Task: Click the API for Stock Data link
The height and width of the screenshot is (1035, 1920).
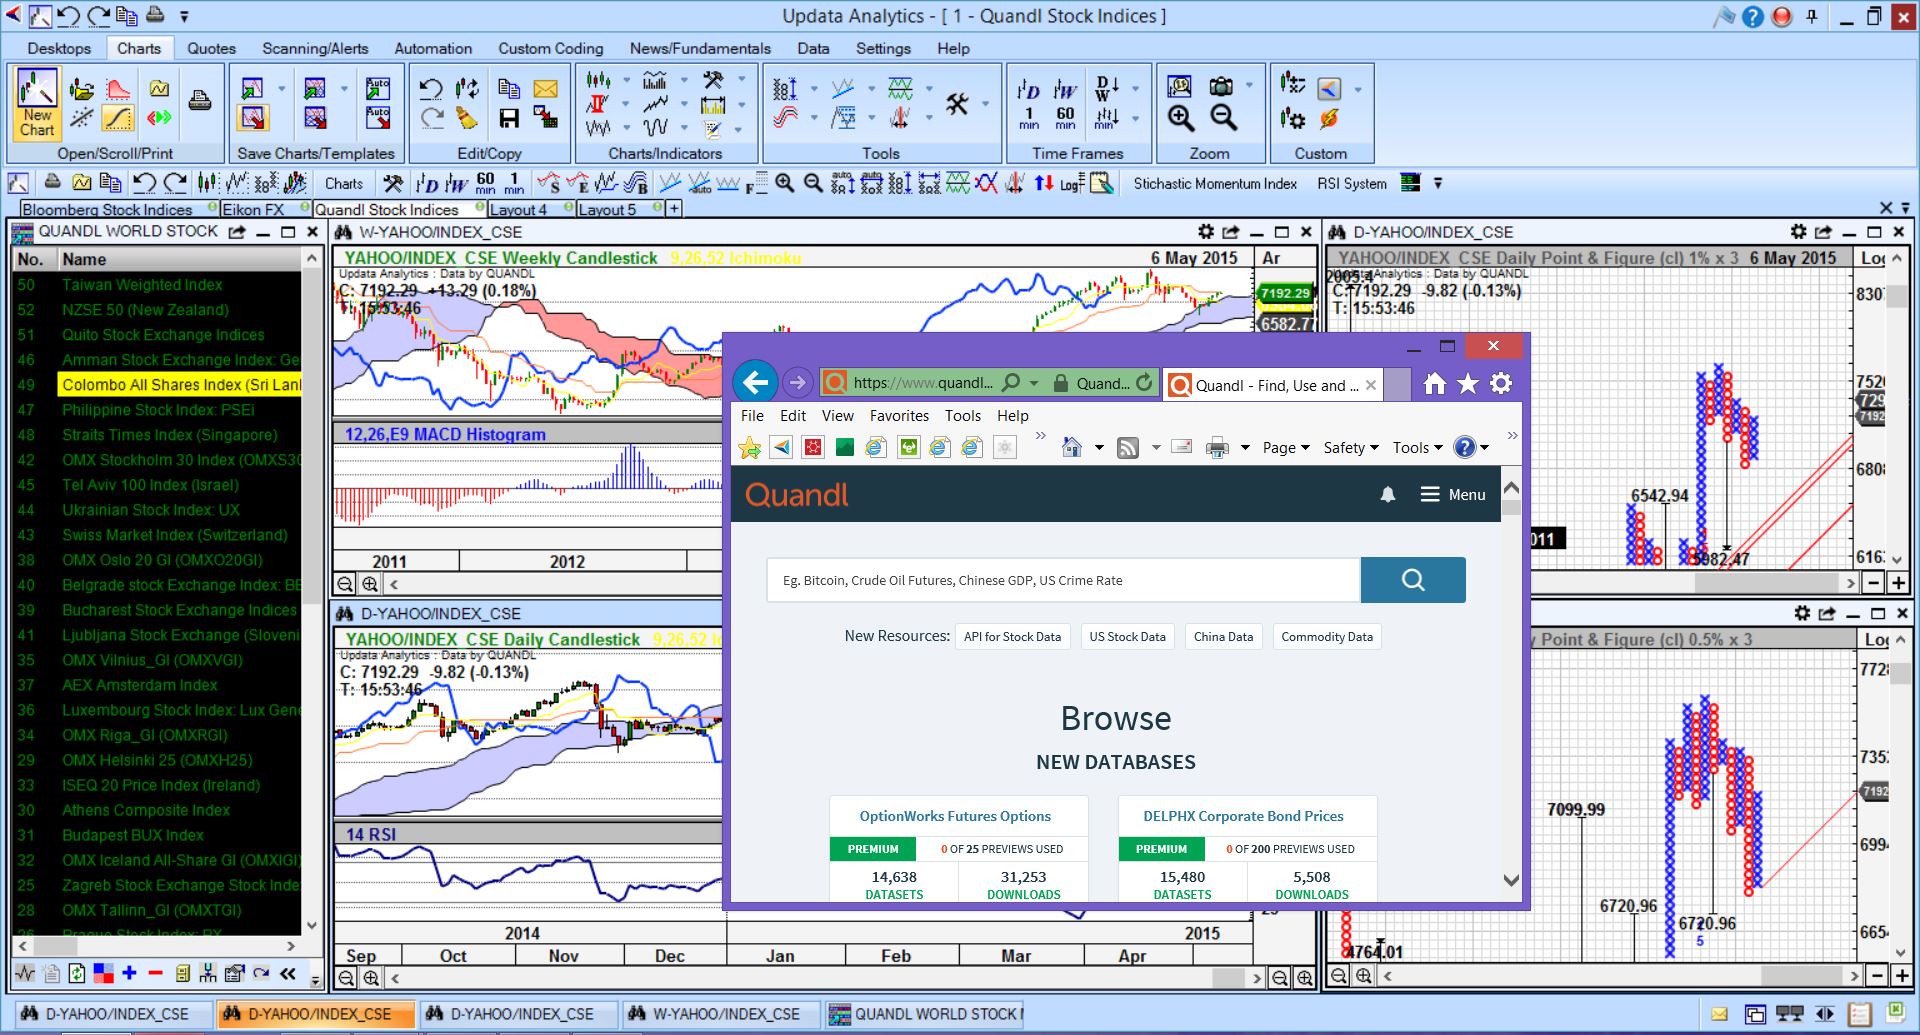Action: 1012,637
